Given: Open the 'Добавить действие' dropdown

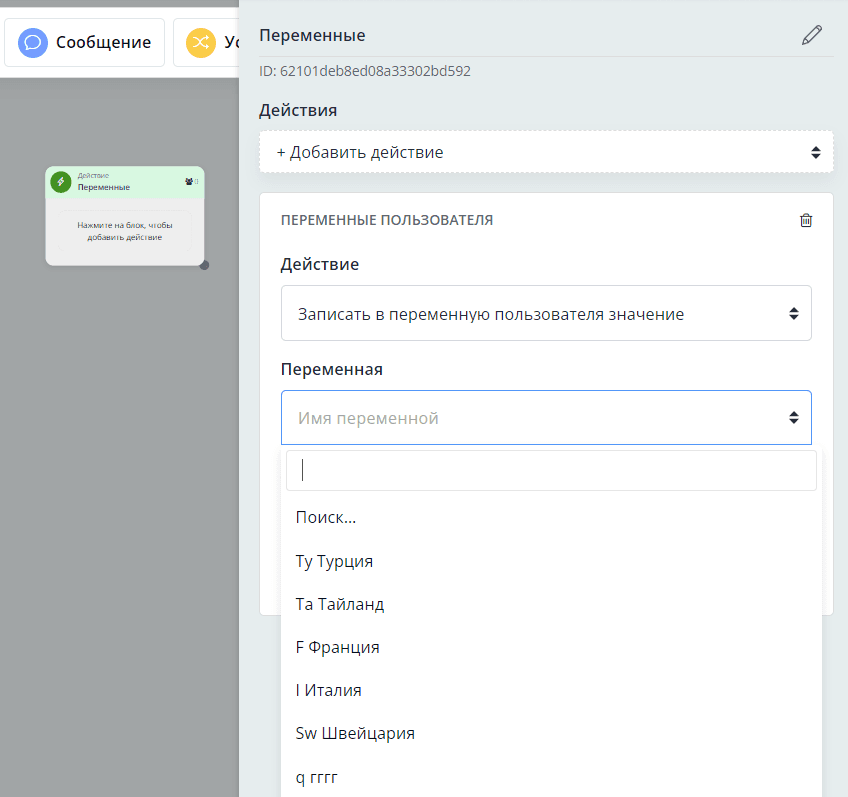Looking at the screenshot, I should (546, 152).
